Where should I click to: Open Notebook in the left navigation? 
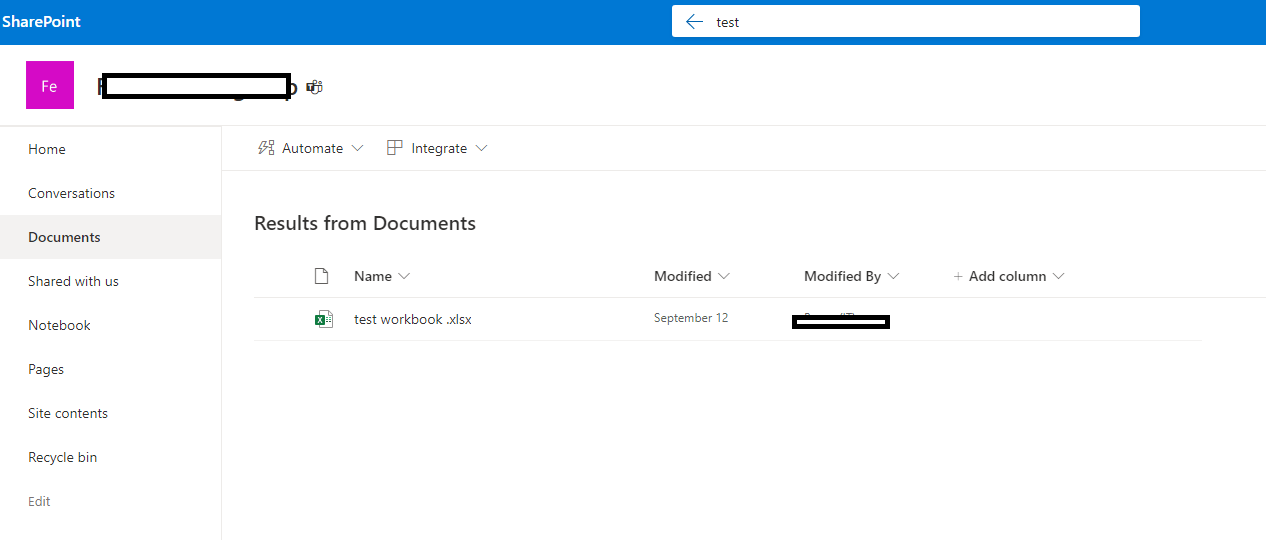(x=59, y=325)
